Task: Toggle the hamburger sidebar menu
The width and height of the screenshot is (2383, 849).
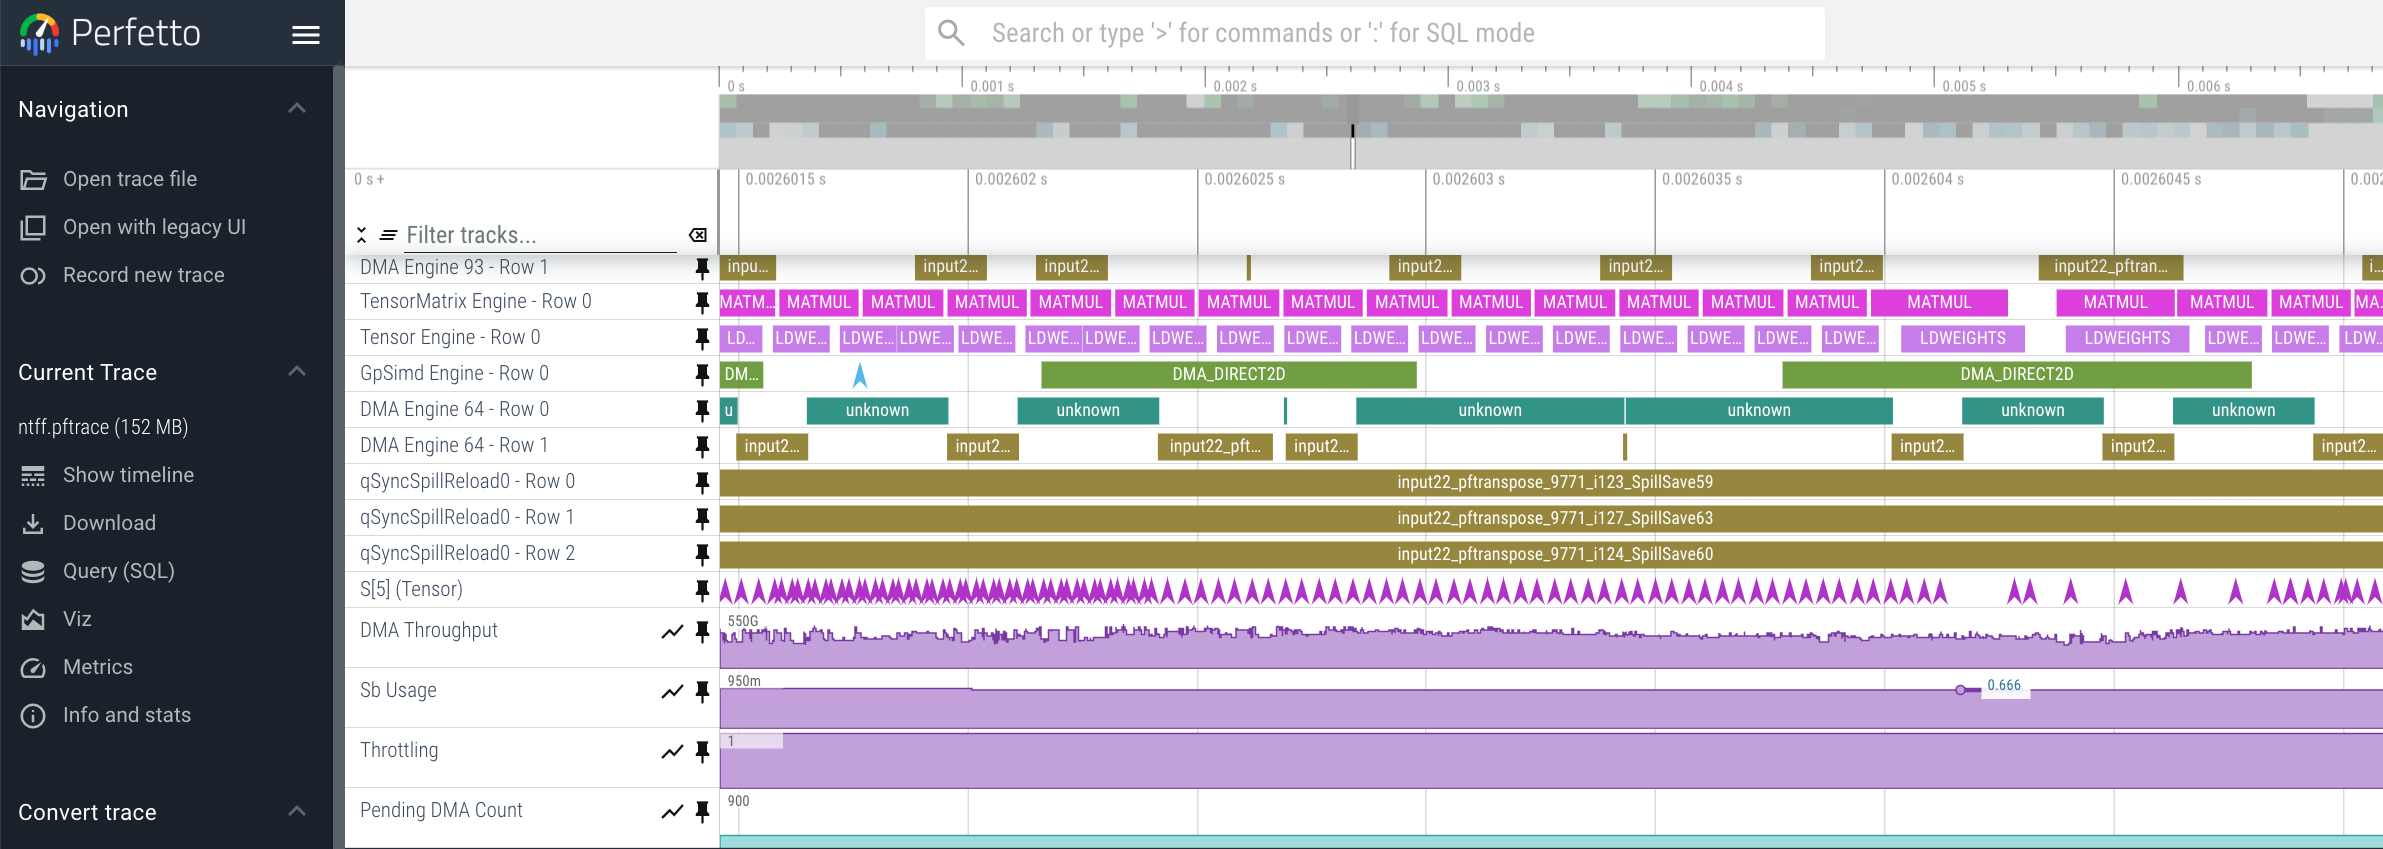Action: [x=305, y=35]
